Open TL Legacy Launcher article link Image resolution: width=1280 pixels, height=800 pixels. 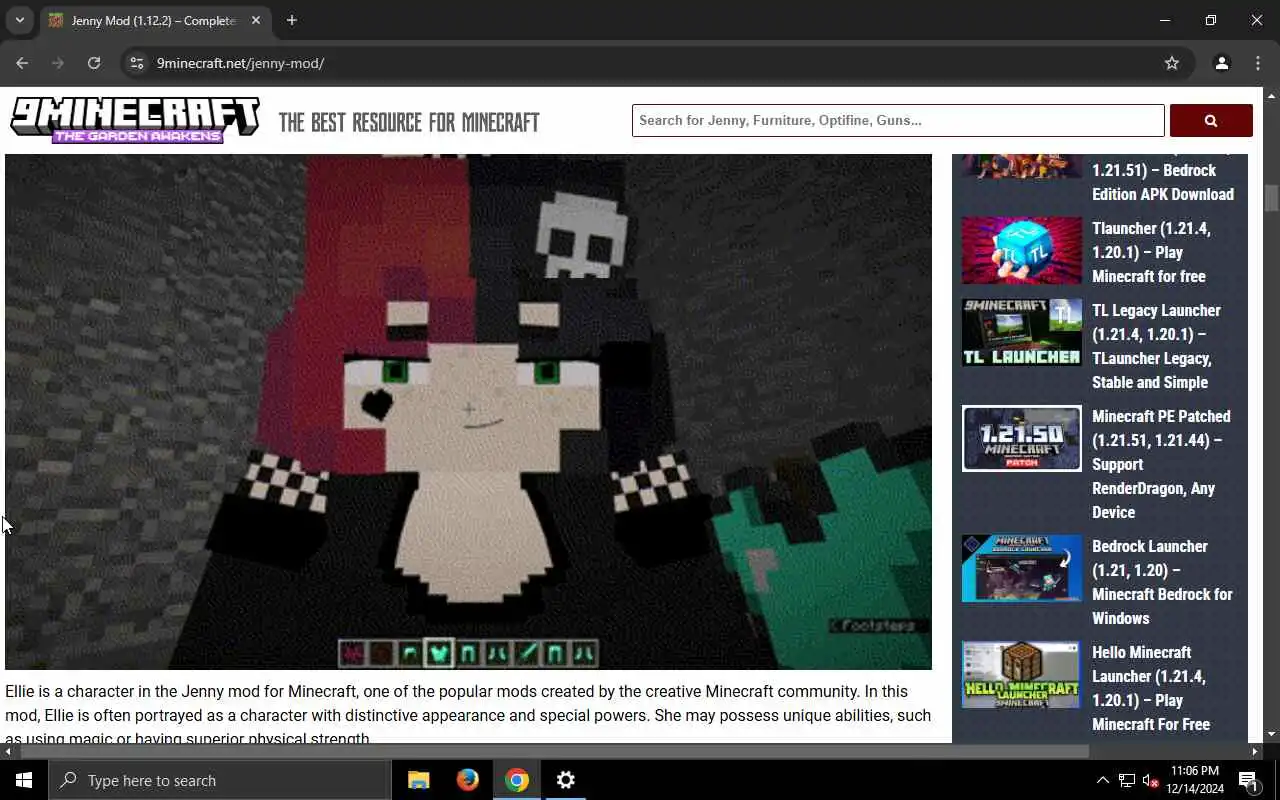(1156, 346)
